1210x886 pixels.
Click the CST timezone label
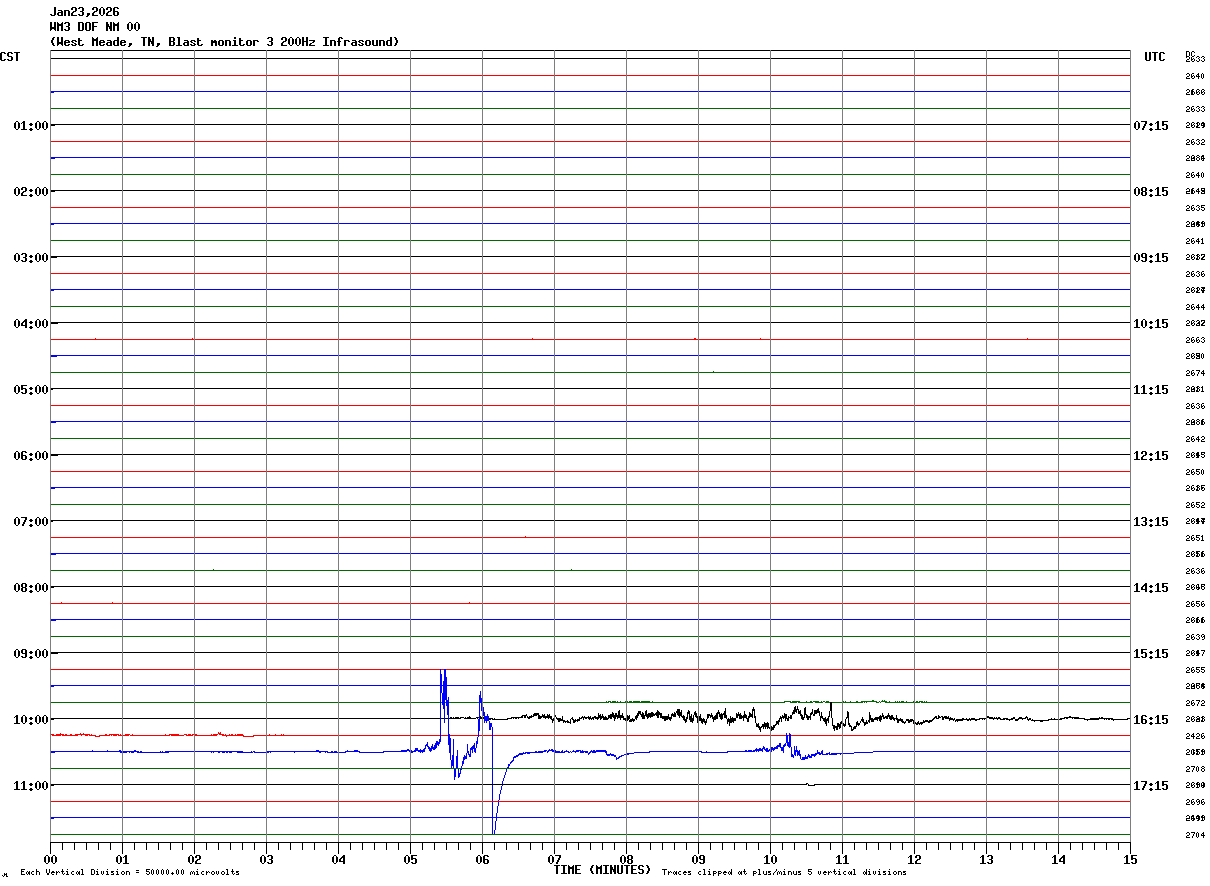pyautogui.click(x=10, y=57)
